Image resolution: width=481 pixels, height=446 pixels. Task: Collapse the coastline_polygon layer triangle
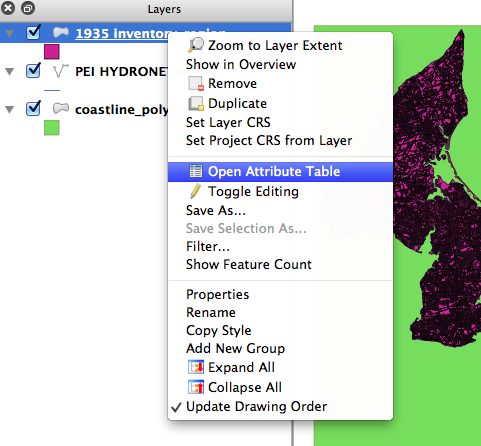[10, 109]
